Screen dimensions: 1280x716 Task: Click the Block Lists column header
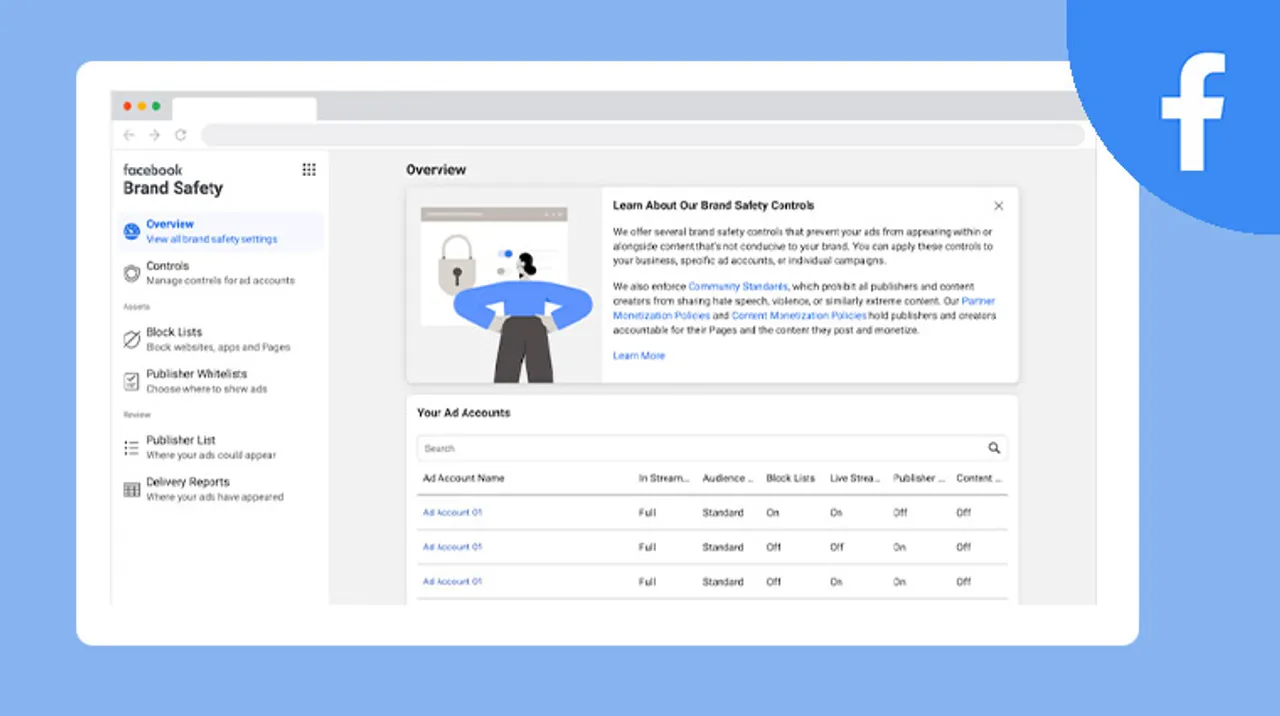[x=791, y=479]
